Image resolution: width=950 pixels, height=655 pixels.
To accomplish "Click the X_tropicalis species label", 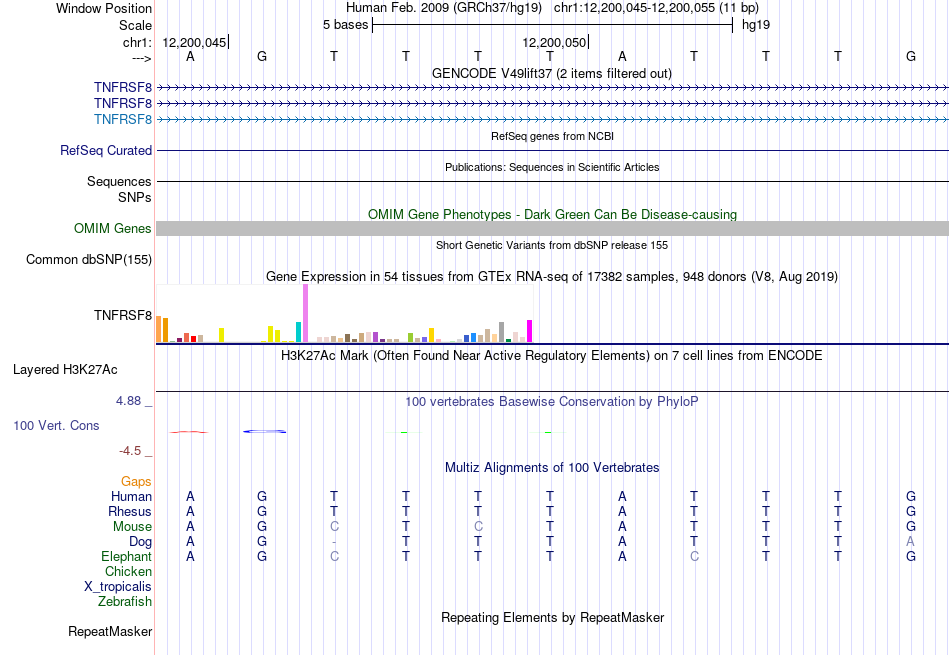I will tap(118, 587).
